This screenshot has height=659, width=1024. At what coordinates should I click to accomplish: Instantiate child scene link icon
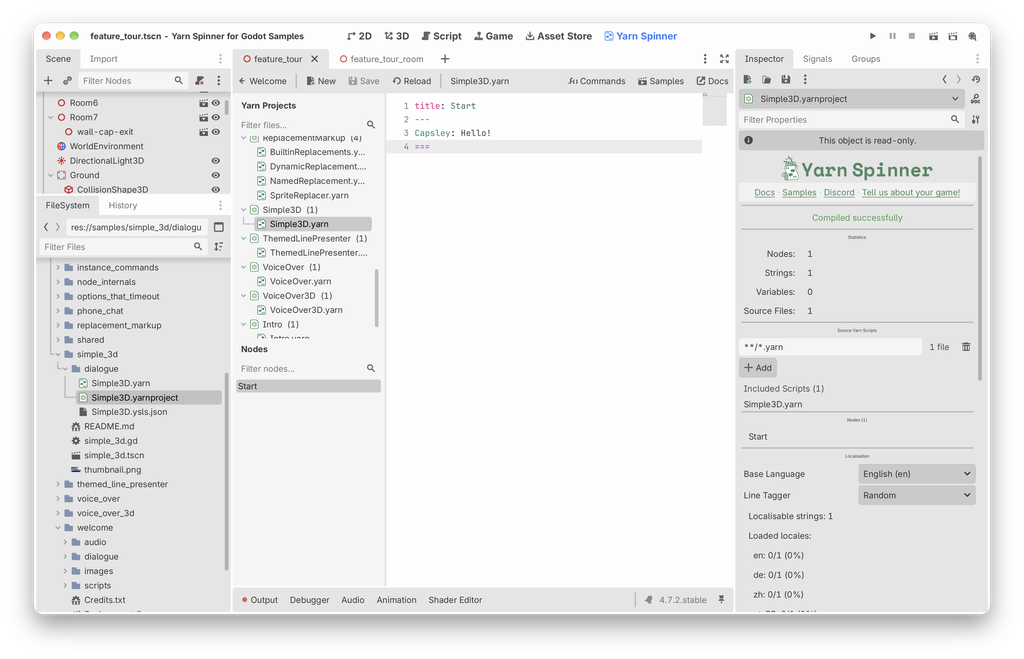67,80
